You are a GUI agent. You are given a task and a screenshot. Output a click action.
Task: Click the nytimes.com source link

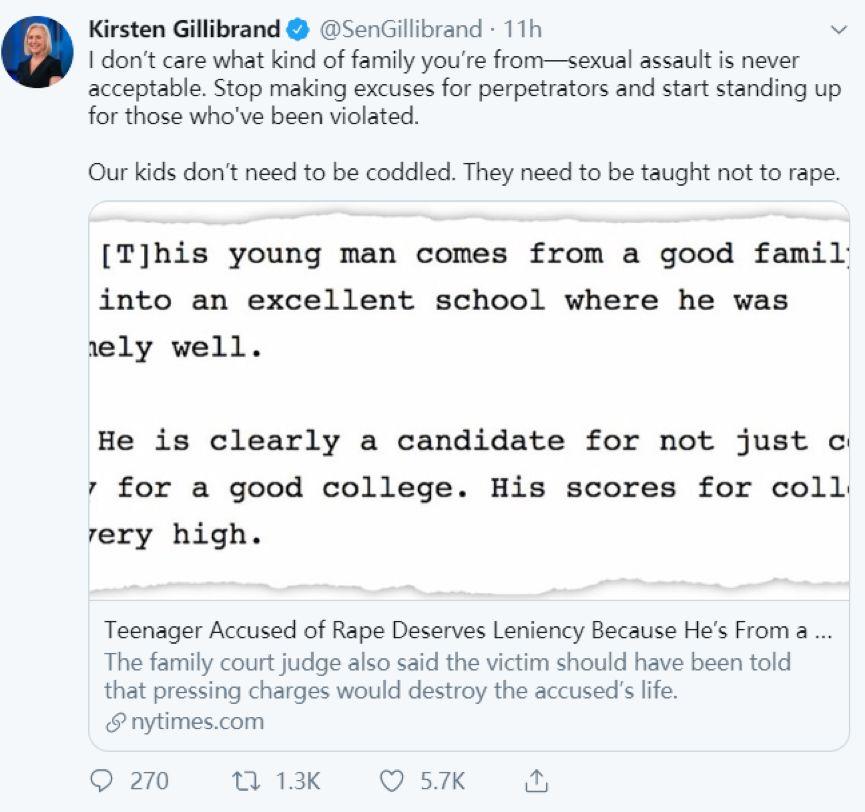coord(196,721)
